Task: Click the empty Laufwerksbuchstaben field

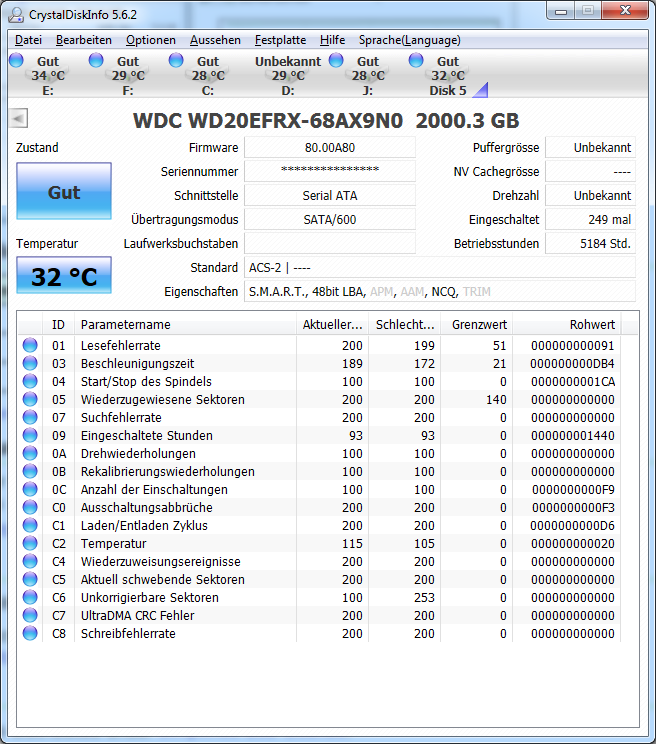Action: (330, 243)
